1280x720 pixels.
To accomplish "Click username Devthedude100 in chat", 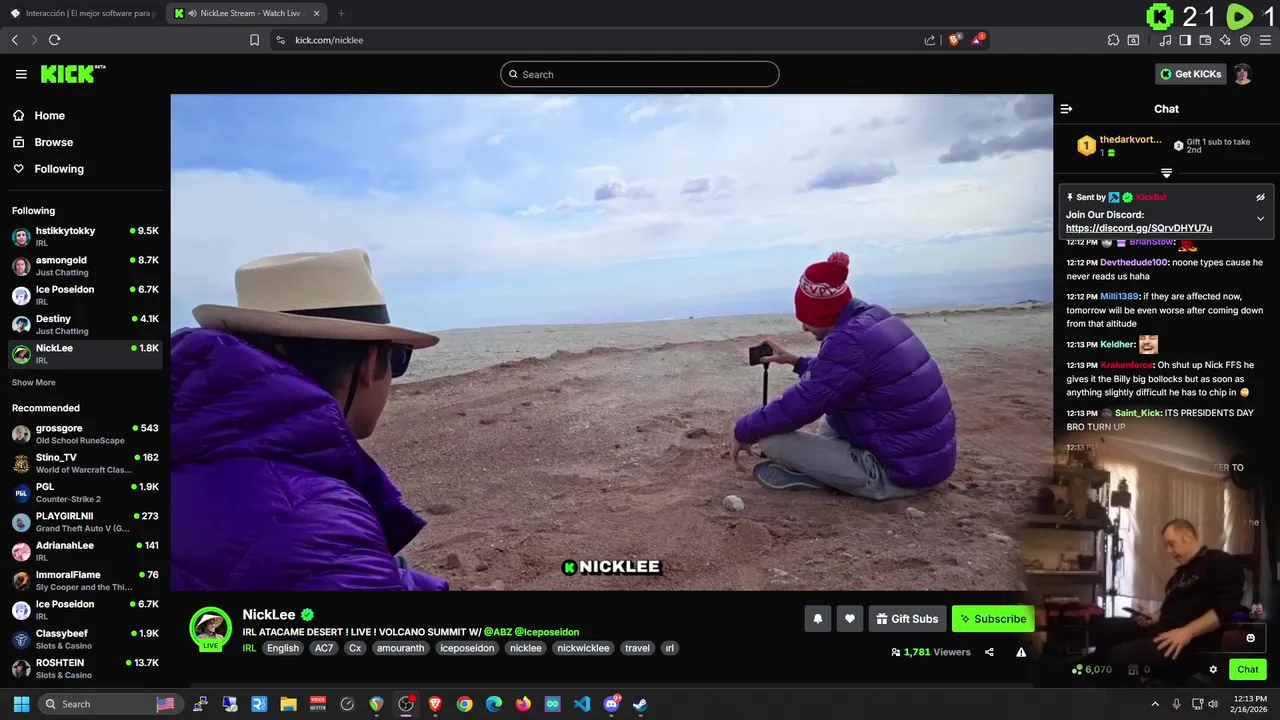I will pyautogui.click(x=1134, y=262).
